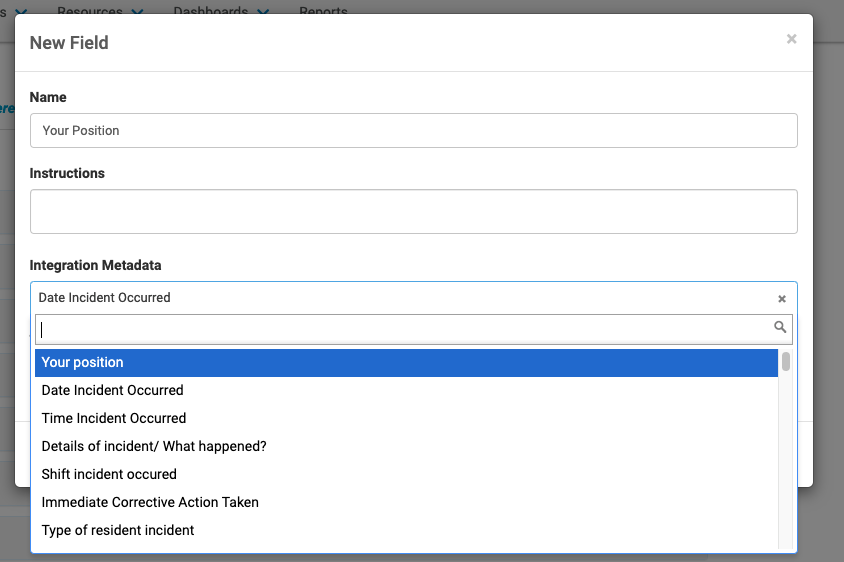Viewport: 844px width, 562px height.
Task: Click the search magnifier icon in dropdown
Action: pos(779,327)
